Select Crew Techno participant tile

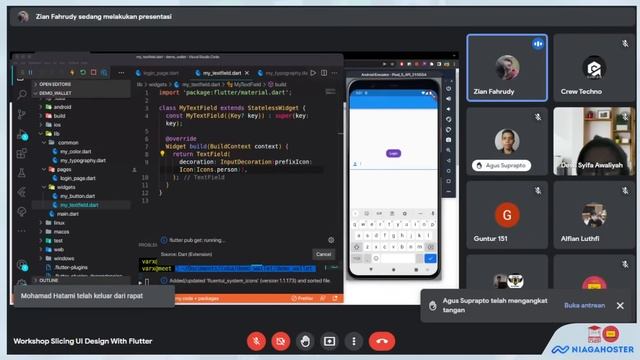594,68
